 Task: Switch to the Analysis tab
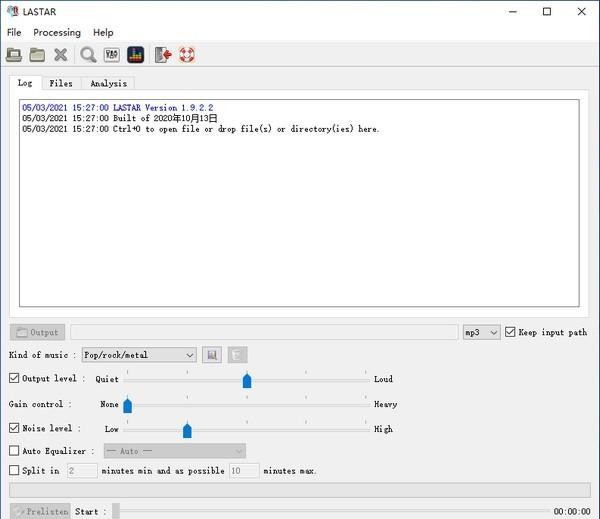point(109,83)
